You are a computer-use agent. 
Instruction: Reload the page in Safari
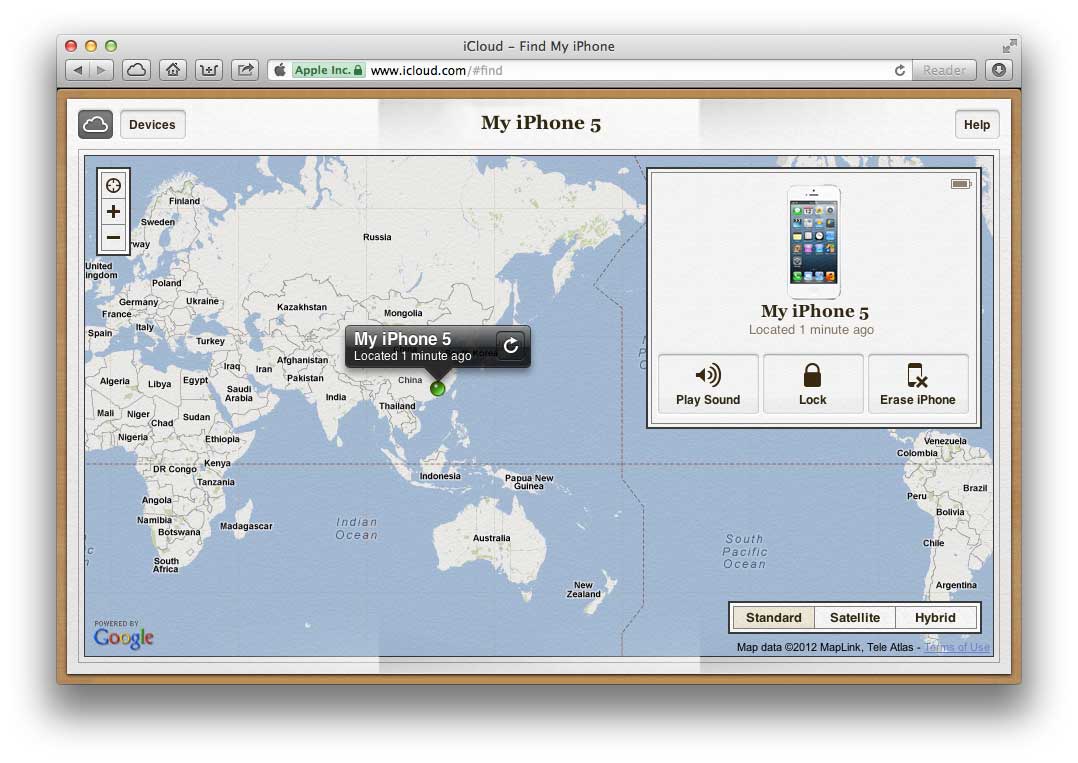click(x=899, y=70)
